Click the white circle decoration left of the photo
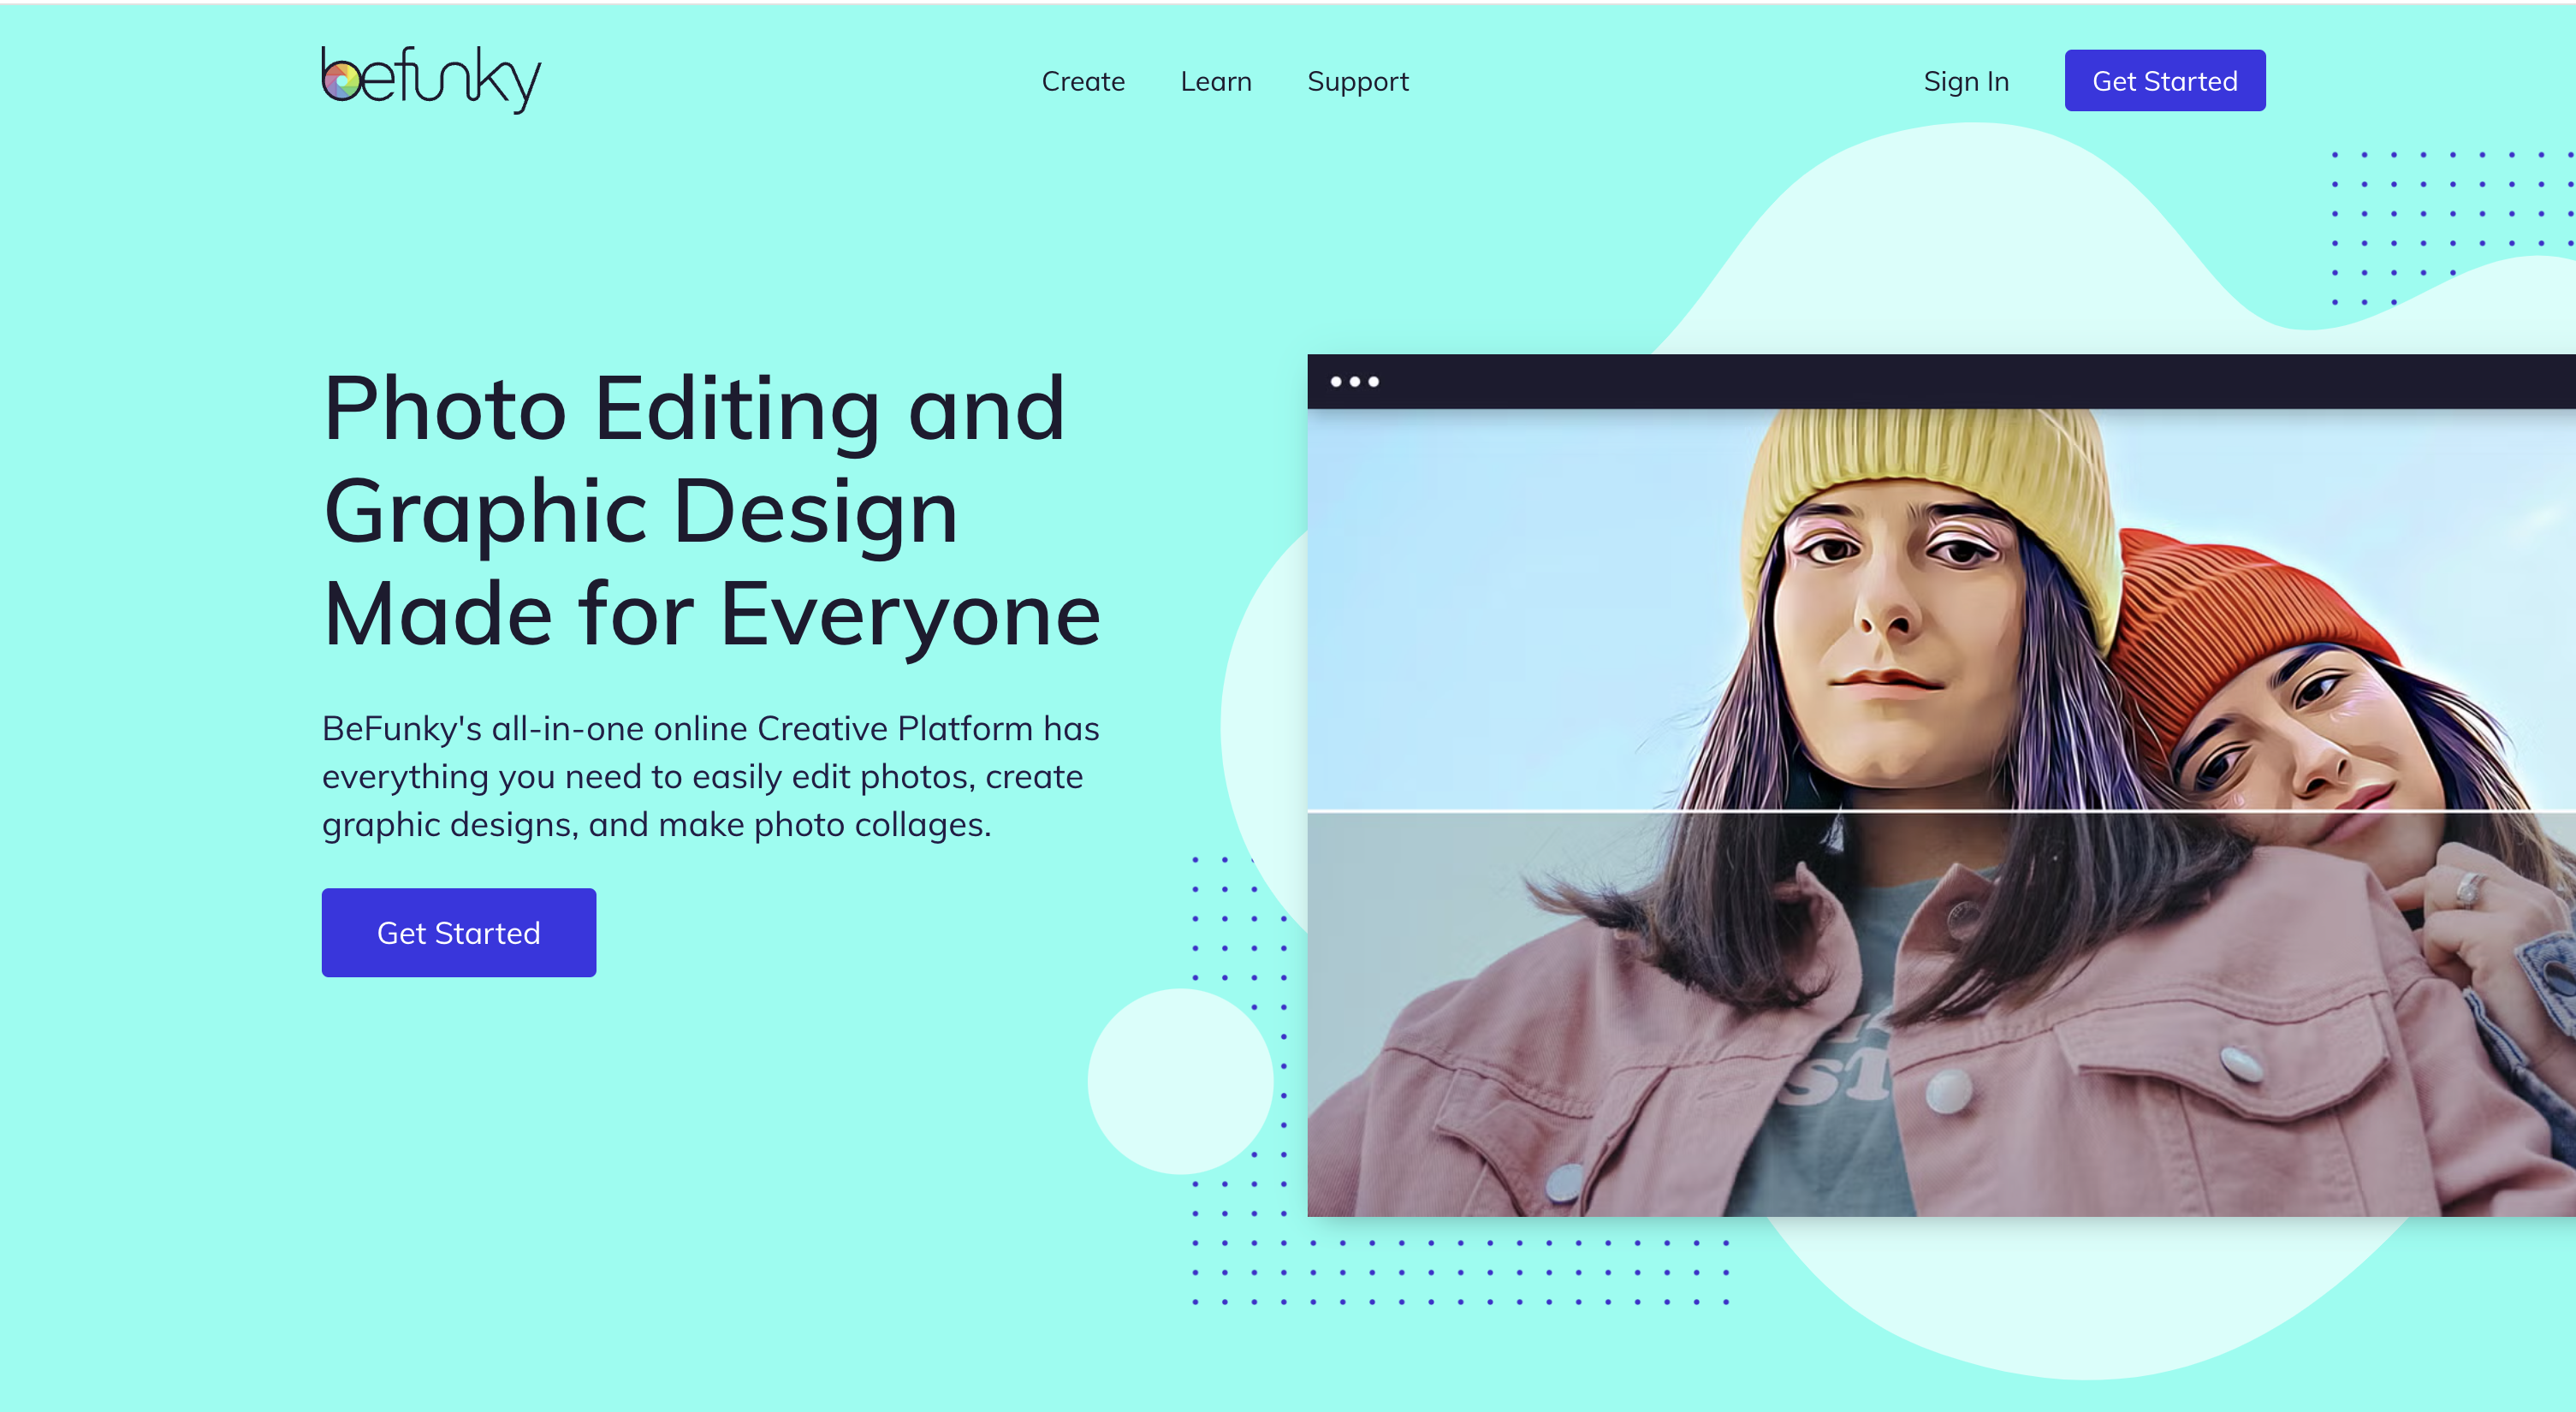The image size is (2576, 1412). point(1180,1081)
